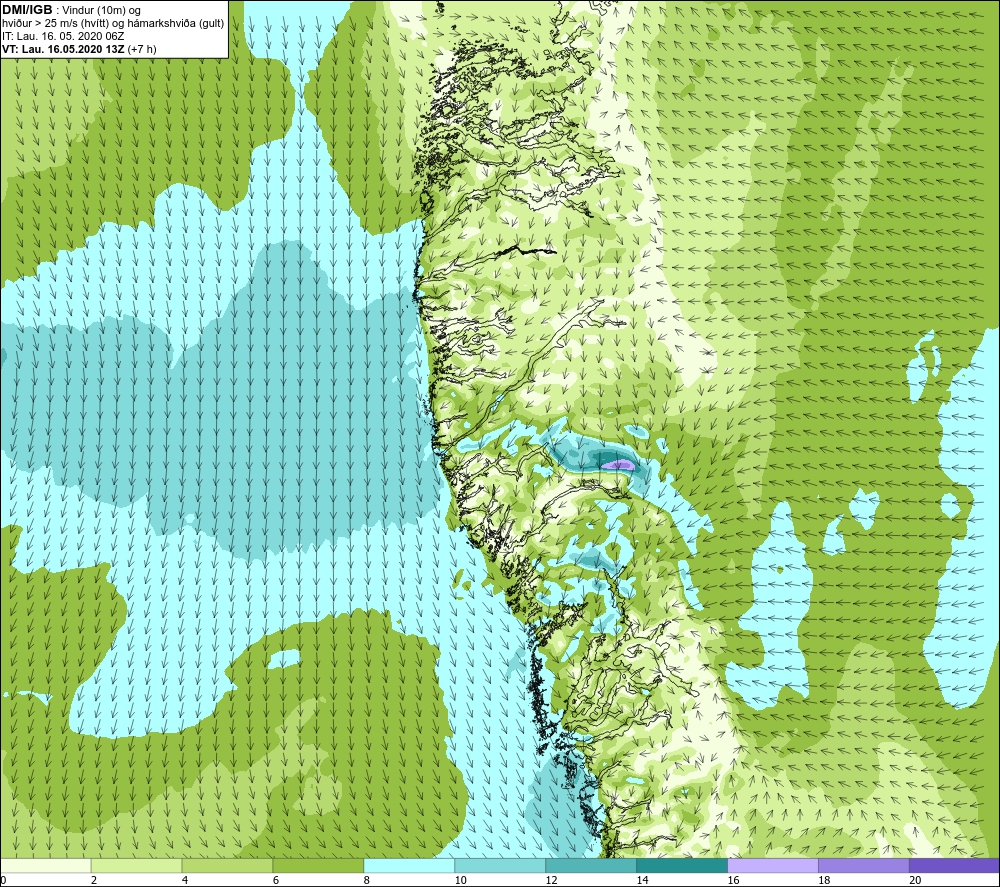Click the 10–12 m/s cyan legend swatch
The image size is (1000, 887).
(500, 865)
